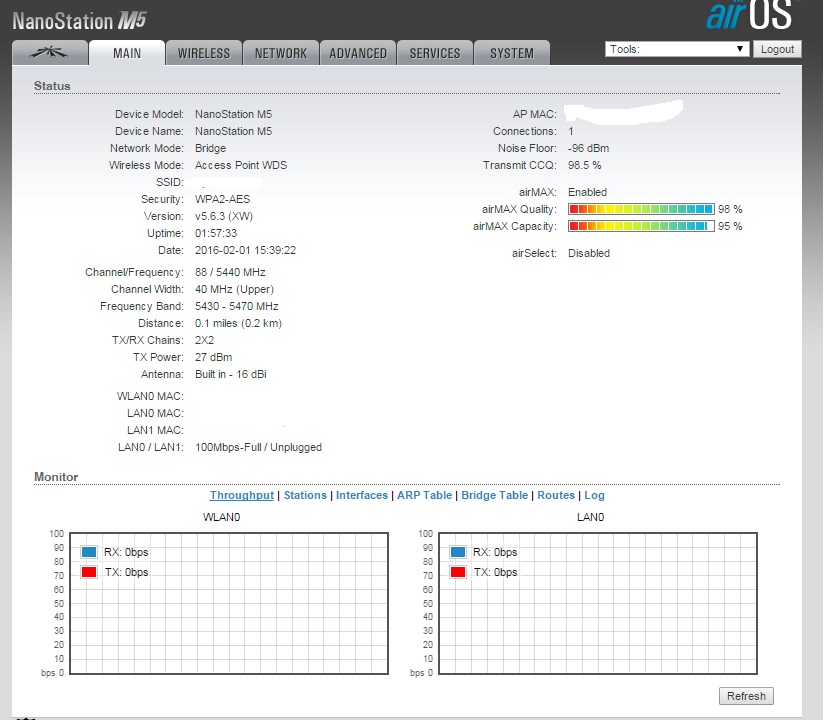Click the airMAX Quality 98 % value
This screenshot has width=826, height=720.
(730, 209)
